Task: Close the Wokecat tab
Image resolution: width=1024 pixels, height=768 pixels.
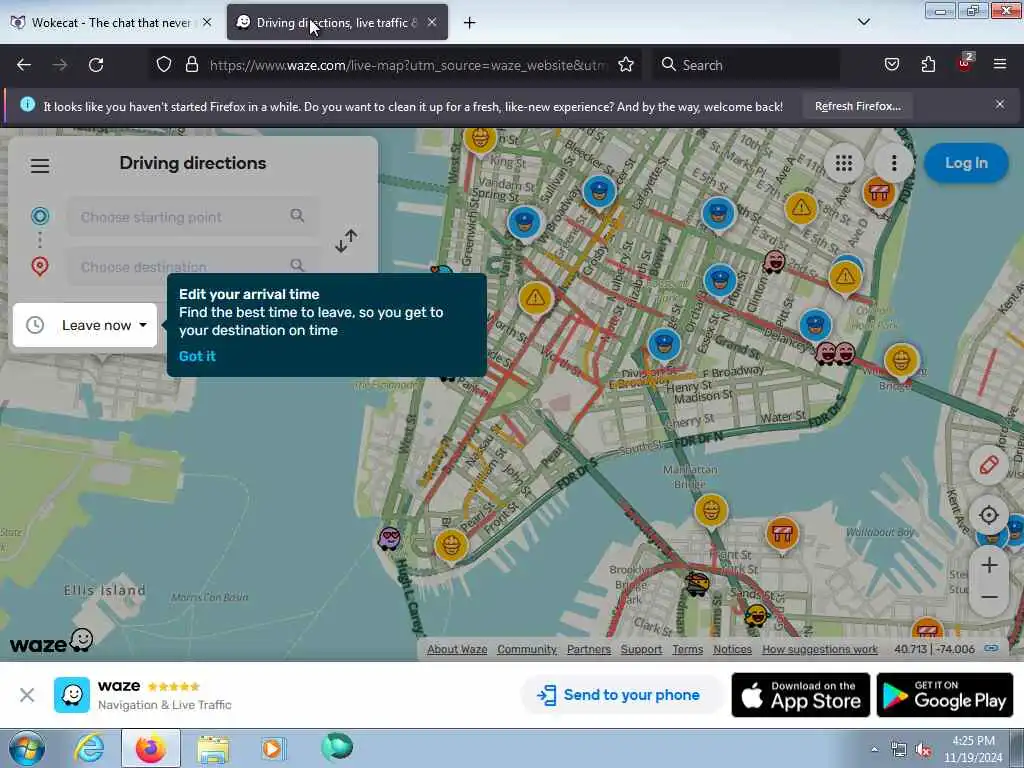Action: pyautogui.click(x=207, y=22)
